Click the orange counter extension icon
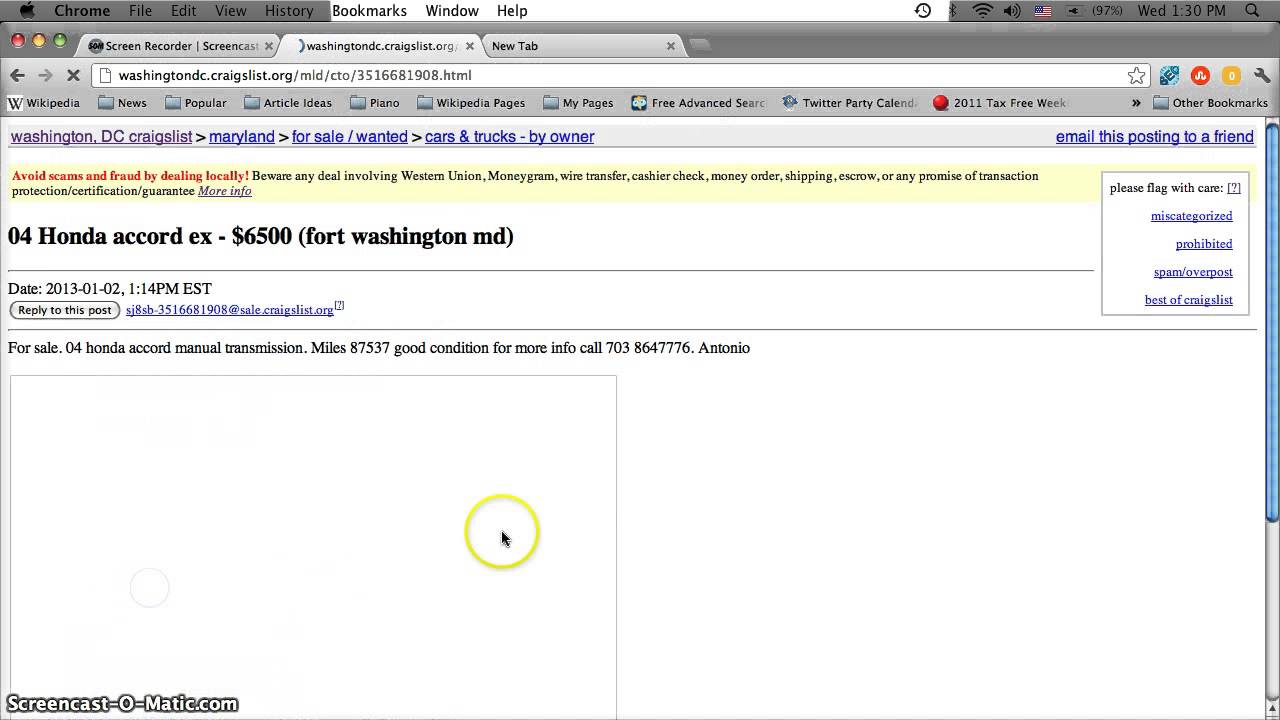Viewport: 1280px width, 720px height. (x=1231, y=76)
